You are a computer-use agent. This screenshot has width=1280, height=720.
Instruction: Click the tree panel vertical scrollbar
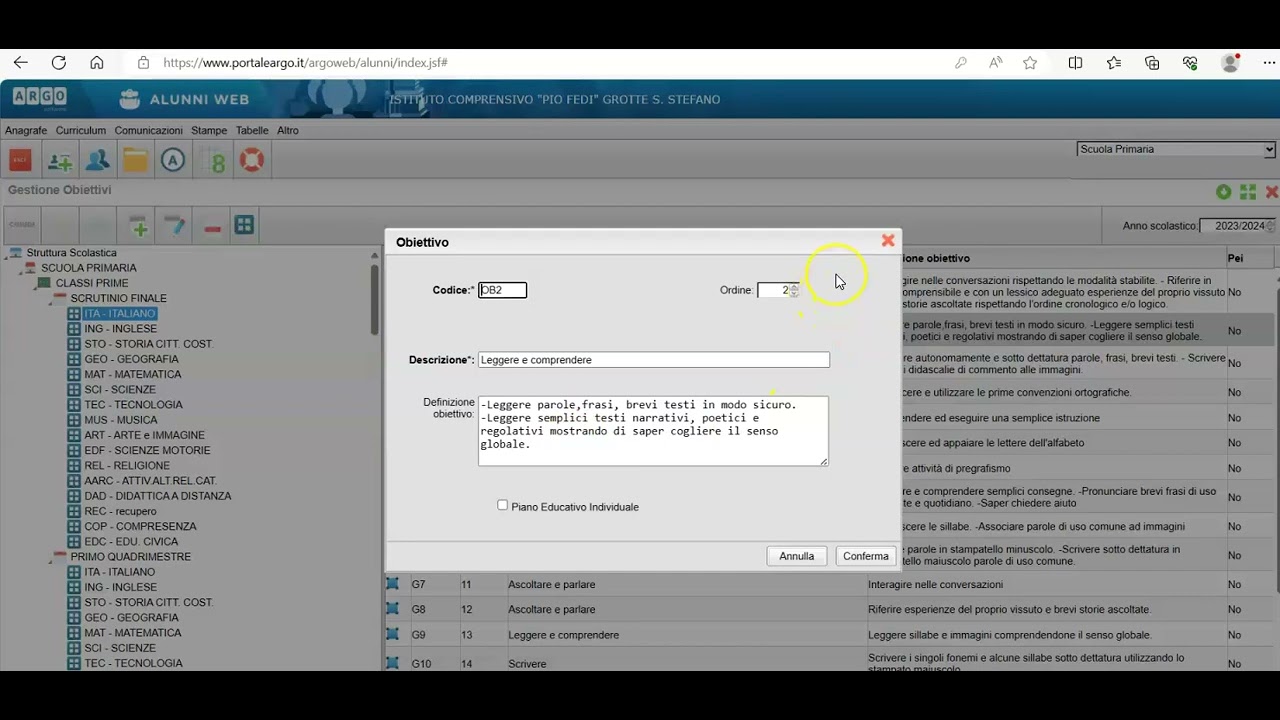tap(375, 300)
